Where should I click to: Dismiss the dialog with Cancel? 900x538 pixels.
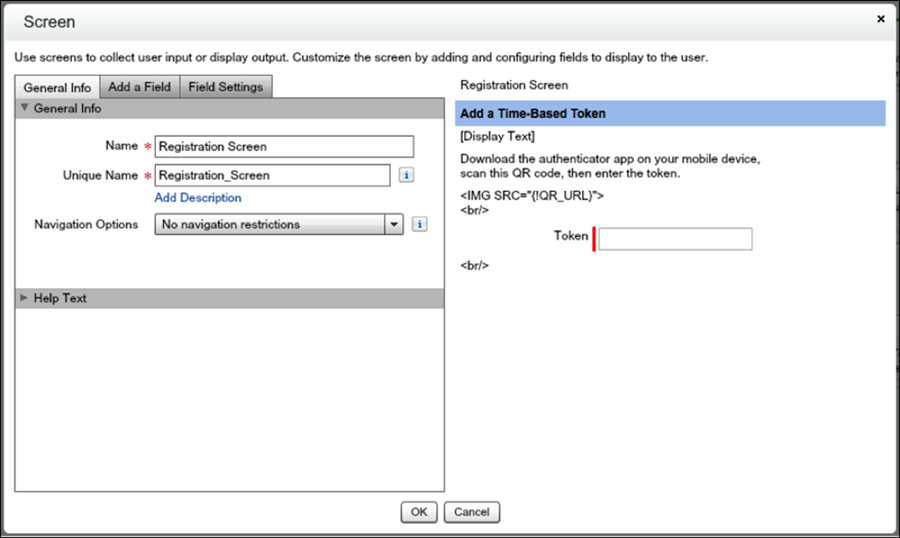coord(472,512)
